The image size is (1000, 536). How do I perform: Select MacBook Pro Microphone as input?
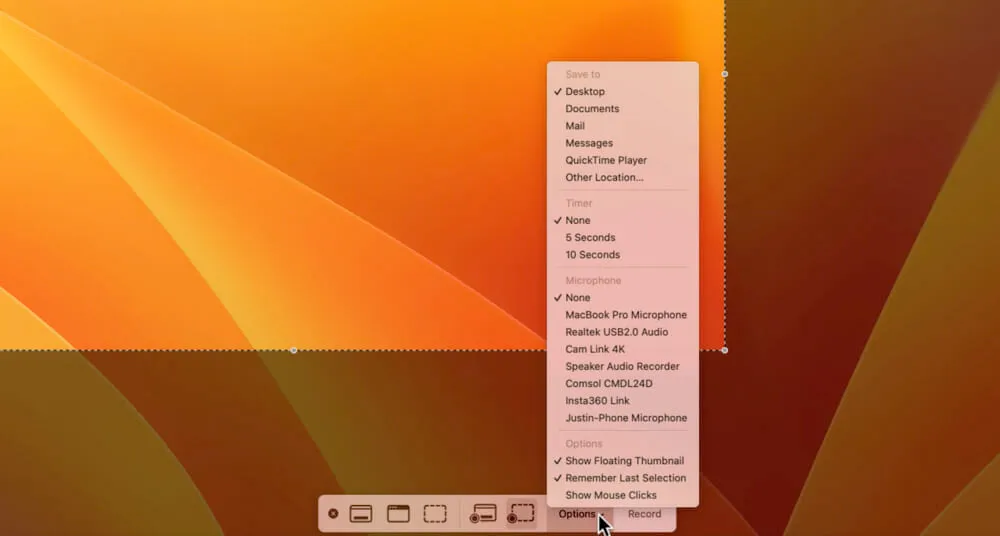click(x=626, y=315)
